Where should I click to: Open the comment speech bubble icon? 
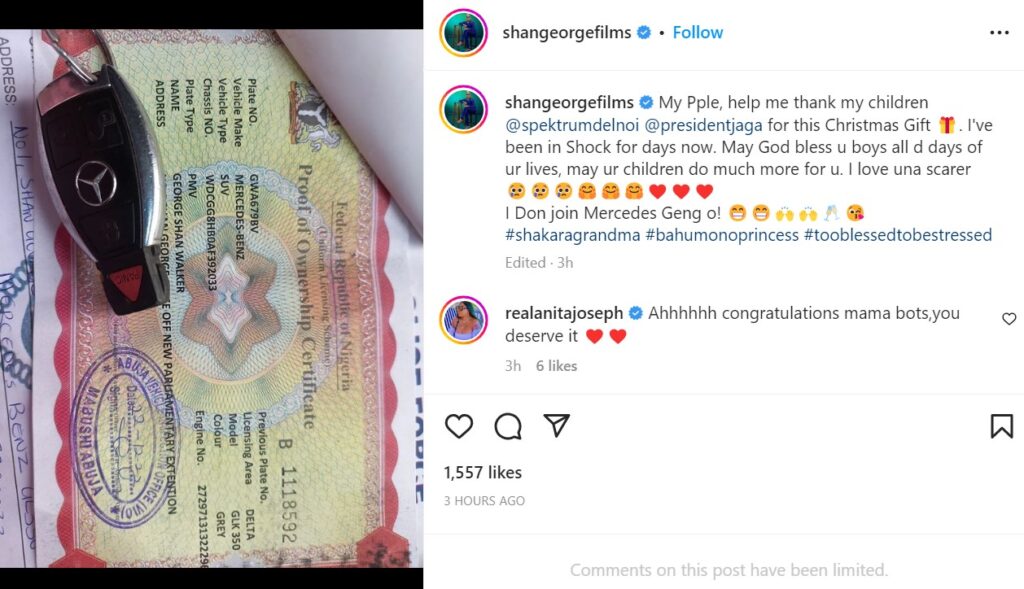[508, 426]
